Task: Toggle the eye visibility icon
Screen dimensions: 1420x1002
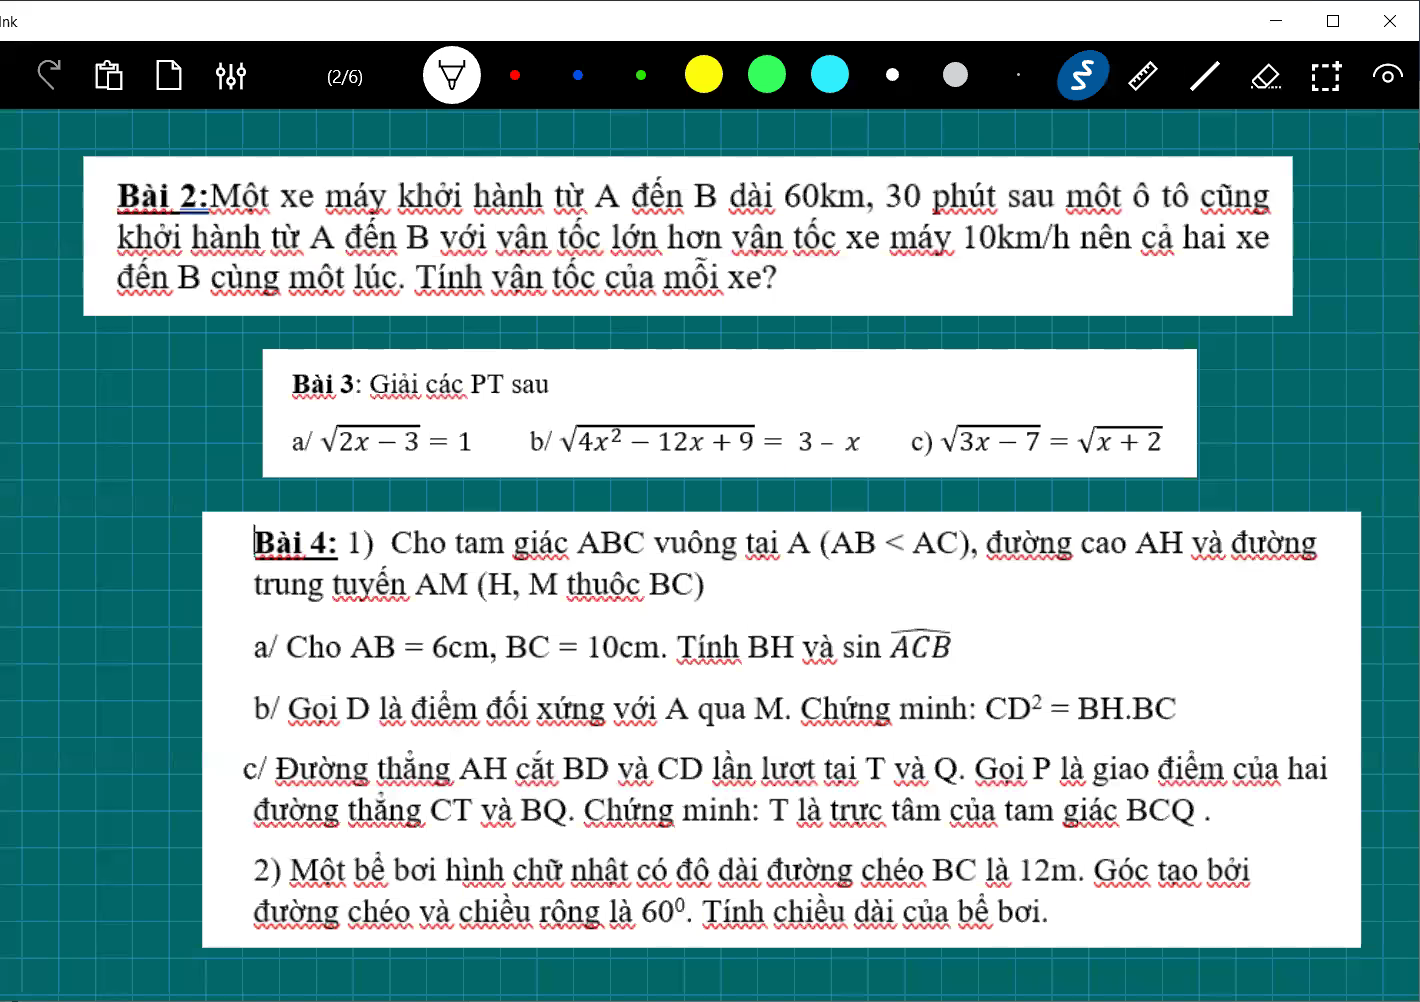Action: (x=1387, y=74)
